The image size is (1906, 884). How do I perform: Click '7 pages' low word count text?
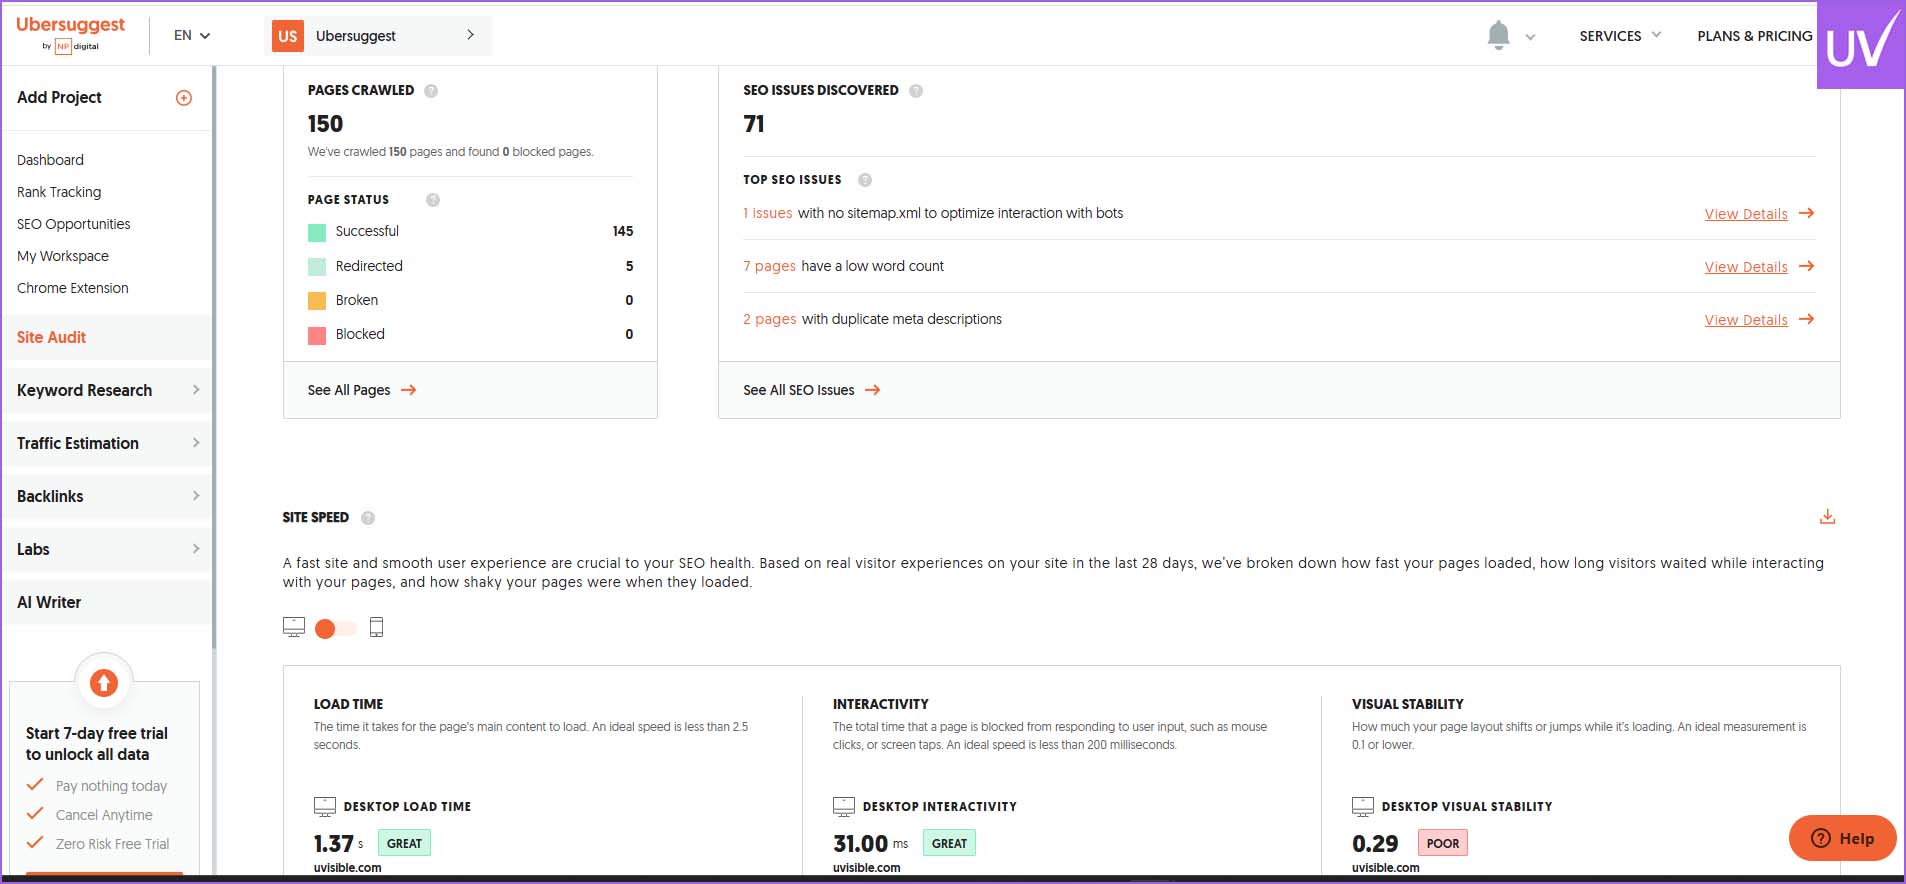[x=769, y=266]
